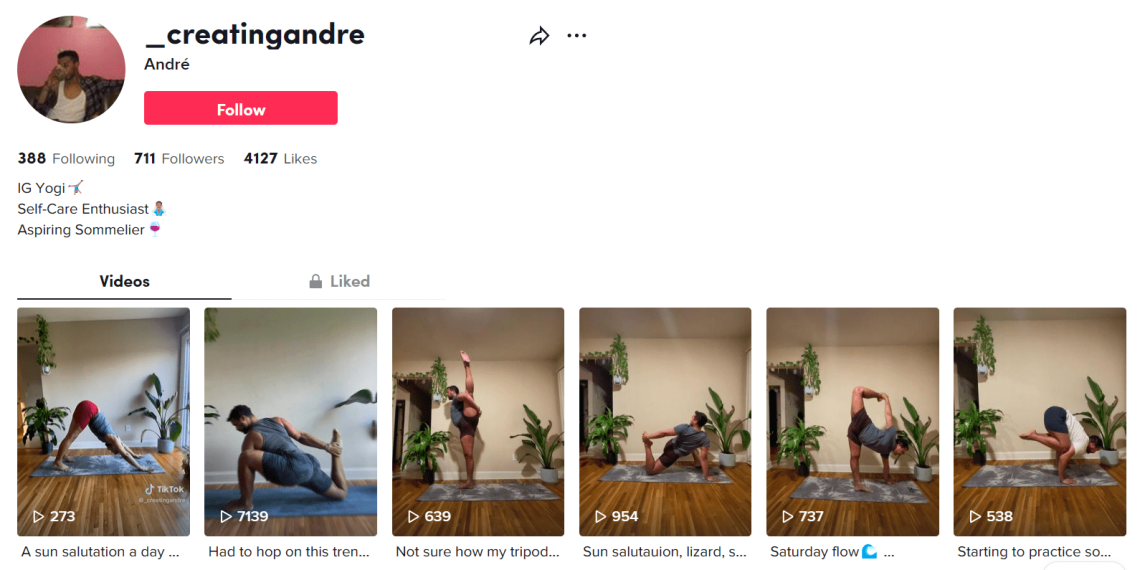Open "Not sure how my tripod" video thumbnail
Screen dimensions: 1140x570
pyautogui.click(x=478, y=422)
